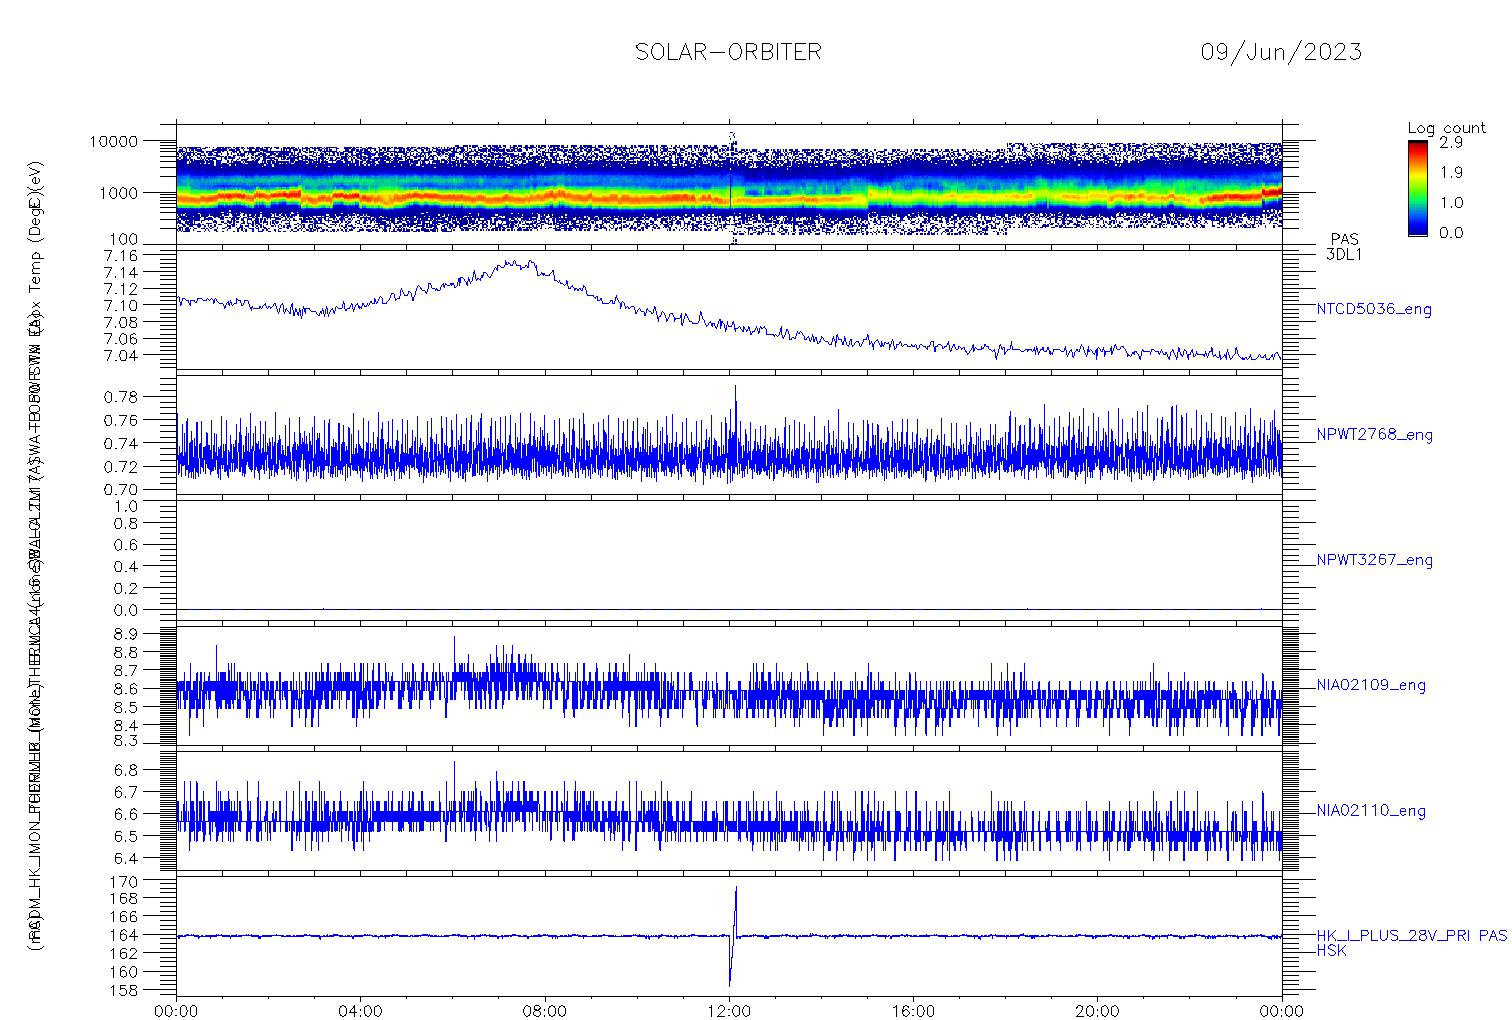Click the 20:00 time axis tick label
This screenshot has height=1020, width=1512.
click(x=1098, y=1012)
